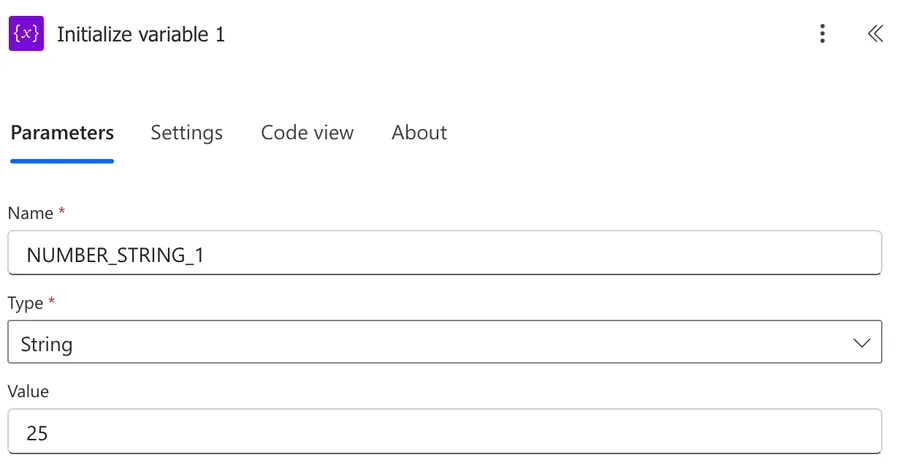Click the "Initialize variable 1" title text
This screenshot has height=473, width=900.
pyautogui.click(x=141, y=34)
